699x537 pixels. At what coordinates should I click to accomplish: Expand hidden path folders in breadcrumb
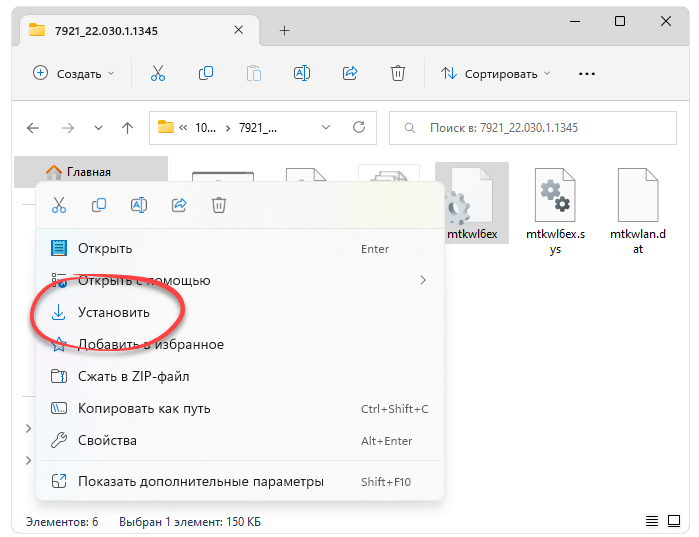pyautogui.click(x=183, y=128)
